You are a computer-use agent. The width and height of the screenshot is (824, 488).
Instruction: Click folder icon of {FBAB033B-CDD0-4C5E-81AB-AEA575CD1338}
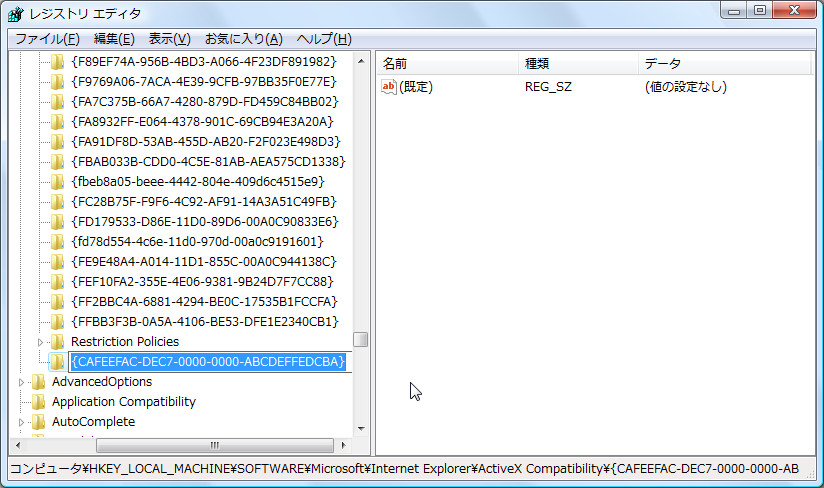point(57,162)
